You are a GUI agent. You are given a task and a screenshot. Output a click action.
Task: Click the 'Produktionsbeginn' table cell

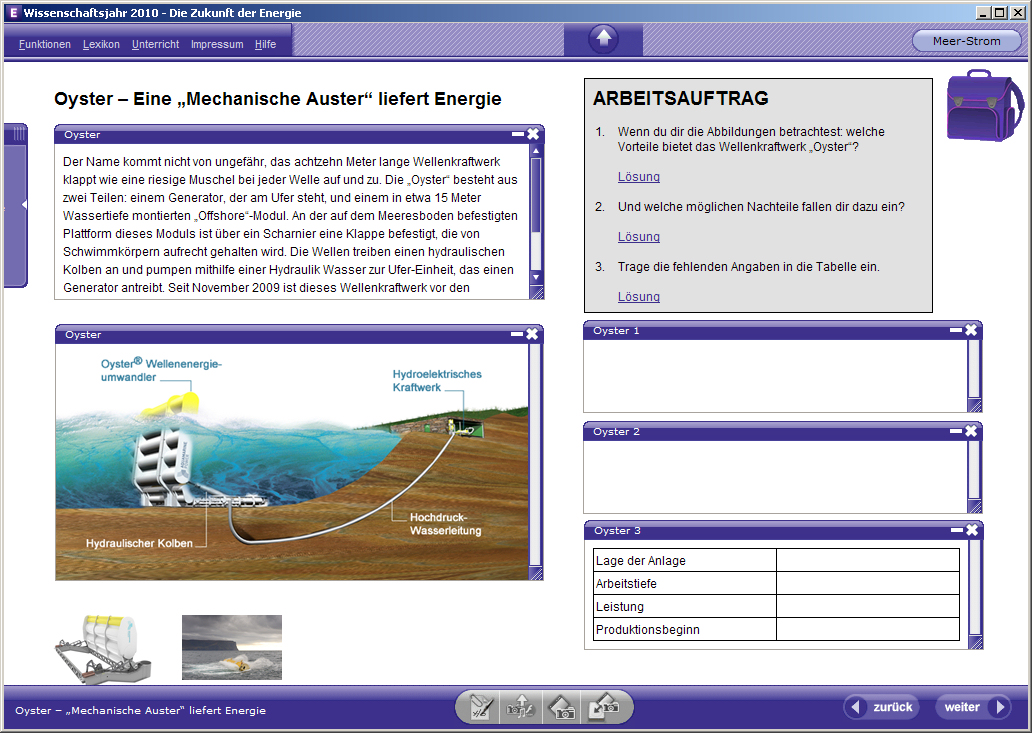(x=685, y=629)
